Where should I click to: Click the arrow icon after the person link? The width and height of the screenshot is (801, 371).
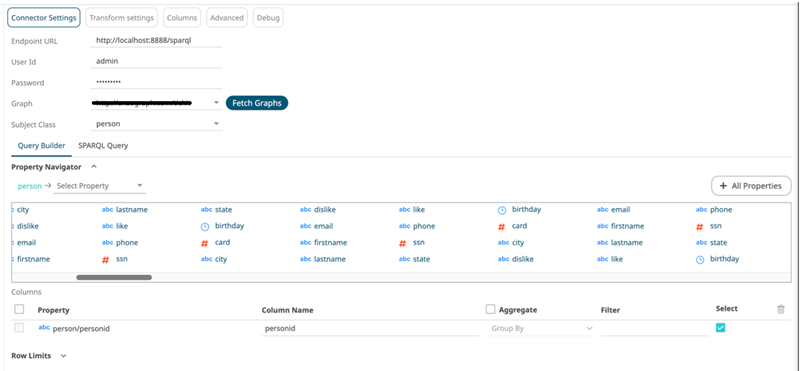pyautogui.click(x=48, y=186)
